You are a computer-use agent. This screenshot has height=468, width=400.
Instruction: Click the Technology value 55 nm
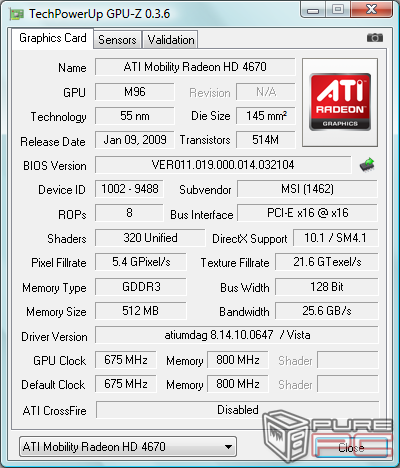click(x=135, y=116)
